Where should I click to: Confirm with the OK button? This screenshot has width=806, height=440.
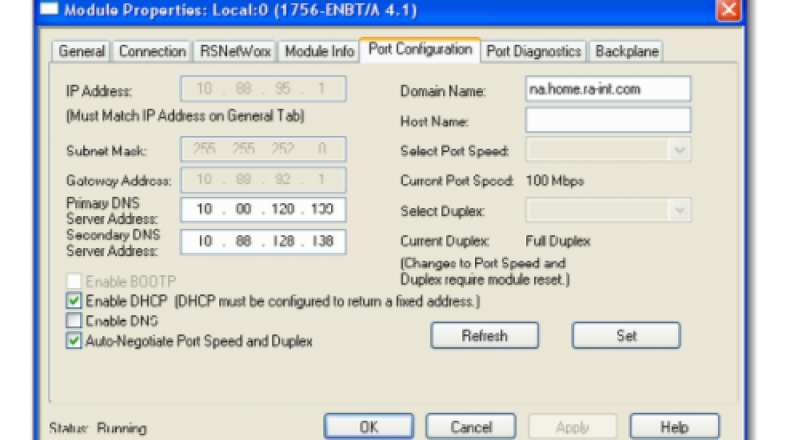tap(369, 427)
